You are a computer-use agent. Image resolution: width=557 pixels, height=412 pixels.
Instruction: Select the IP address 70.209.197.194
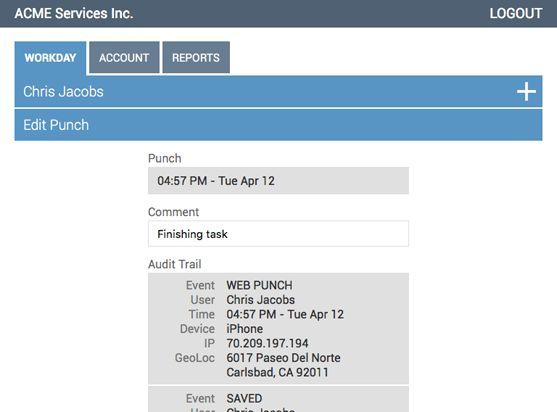[267, 343]
